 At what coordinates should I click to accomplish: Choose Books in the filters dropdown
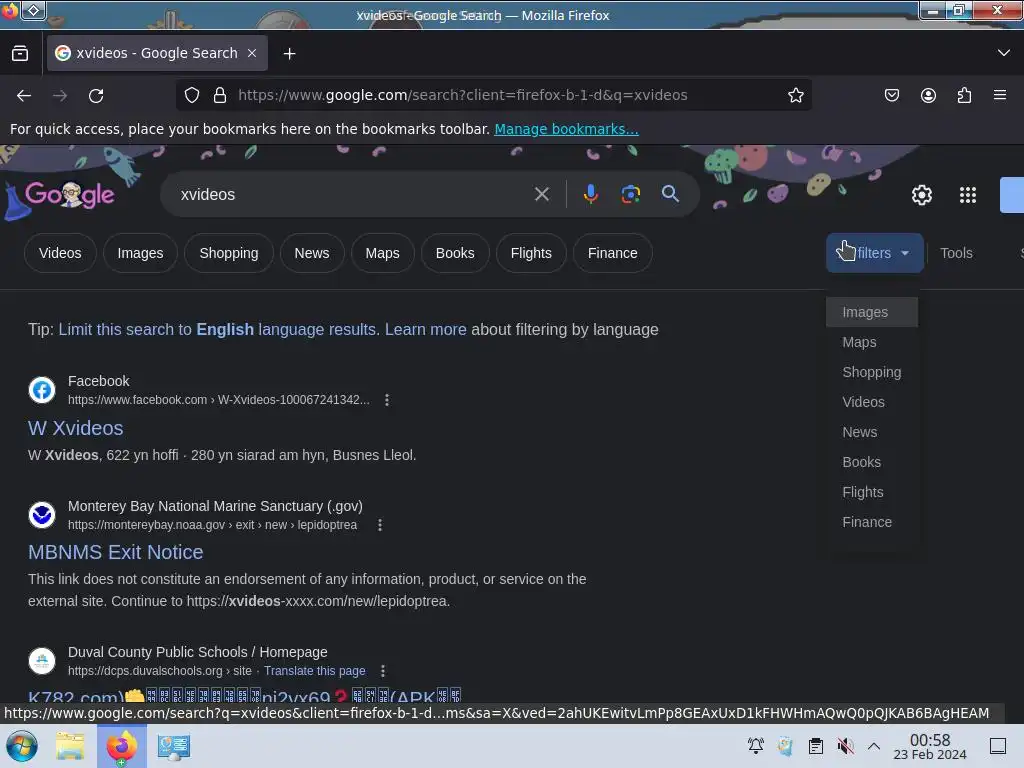[x=872, y=462]
